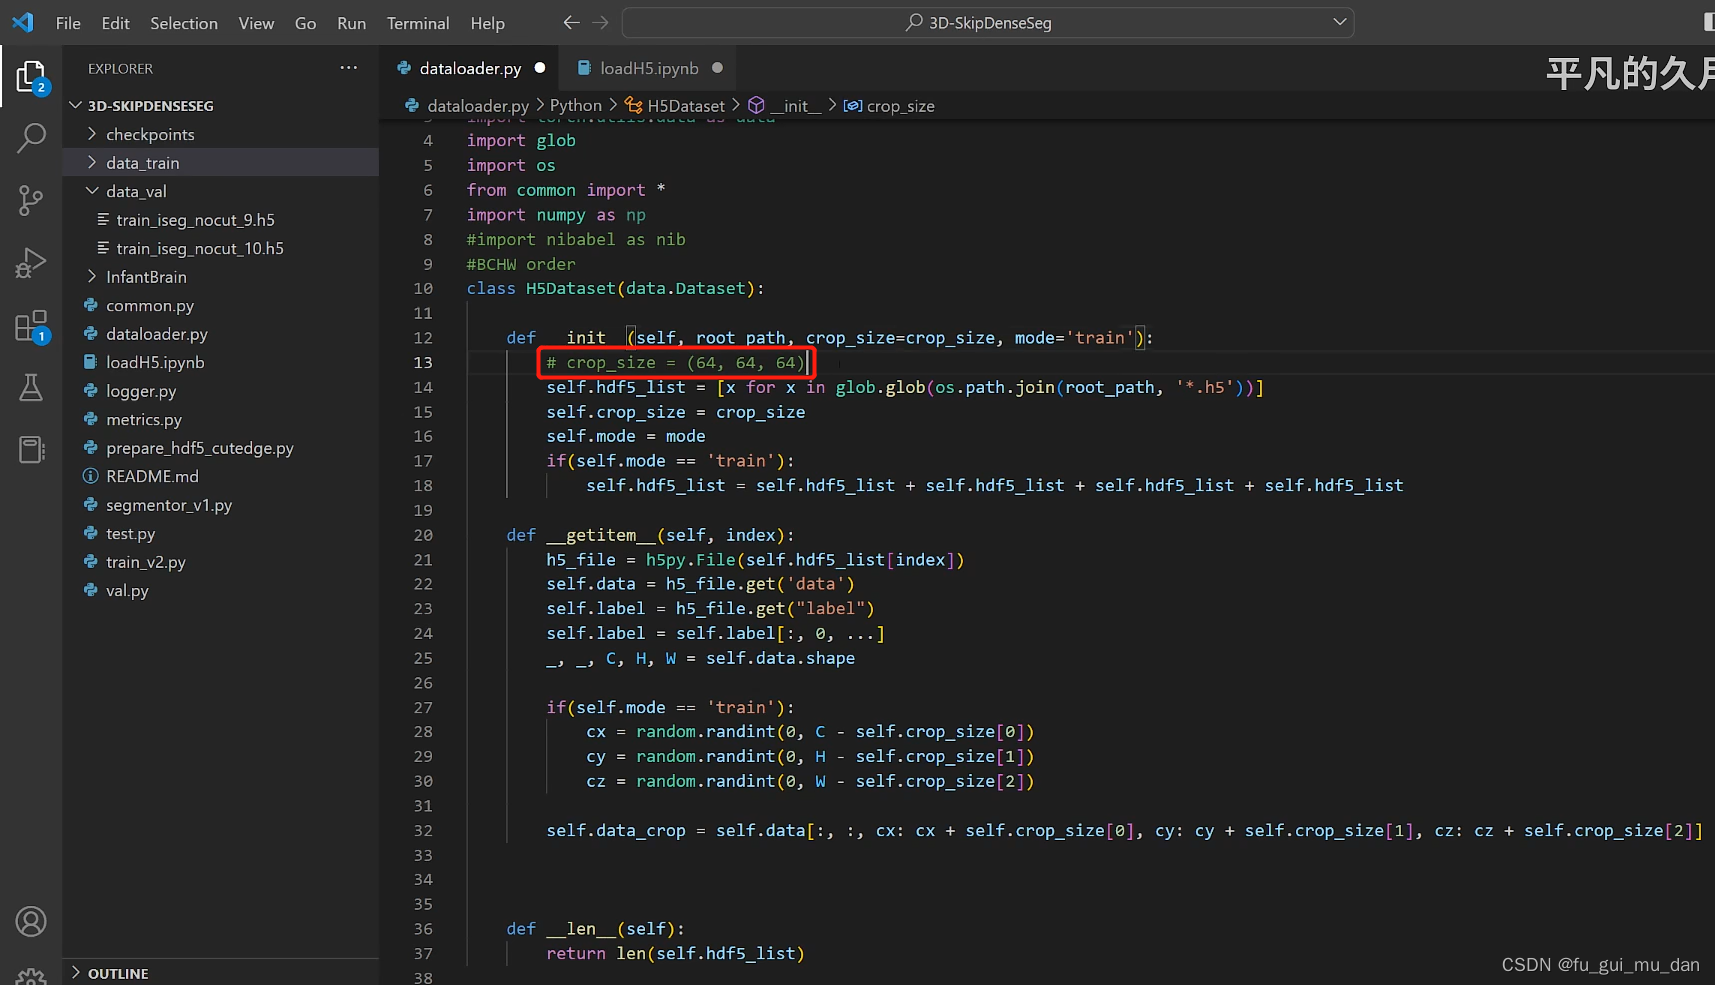Collapse the 3D-SKIPDENSESEG root folder
Image resolution: width=1715 pixels, height=985 pixels.
75,105
